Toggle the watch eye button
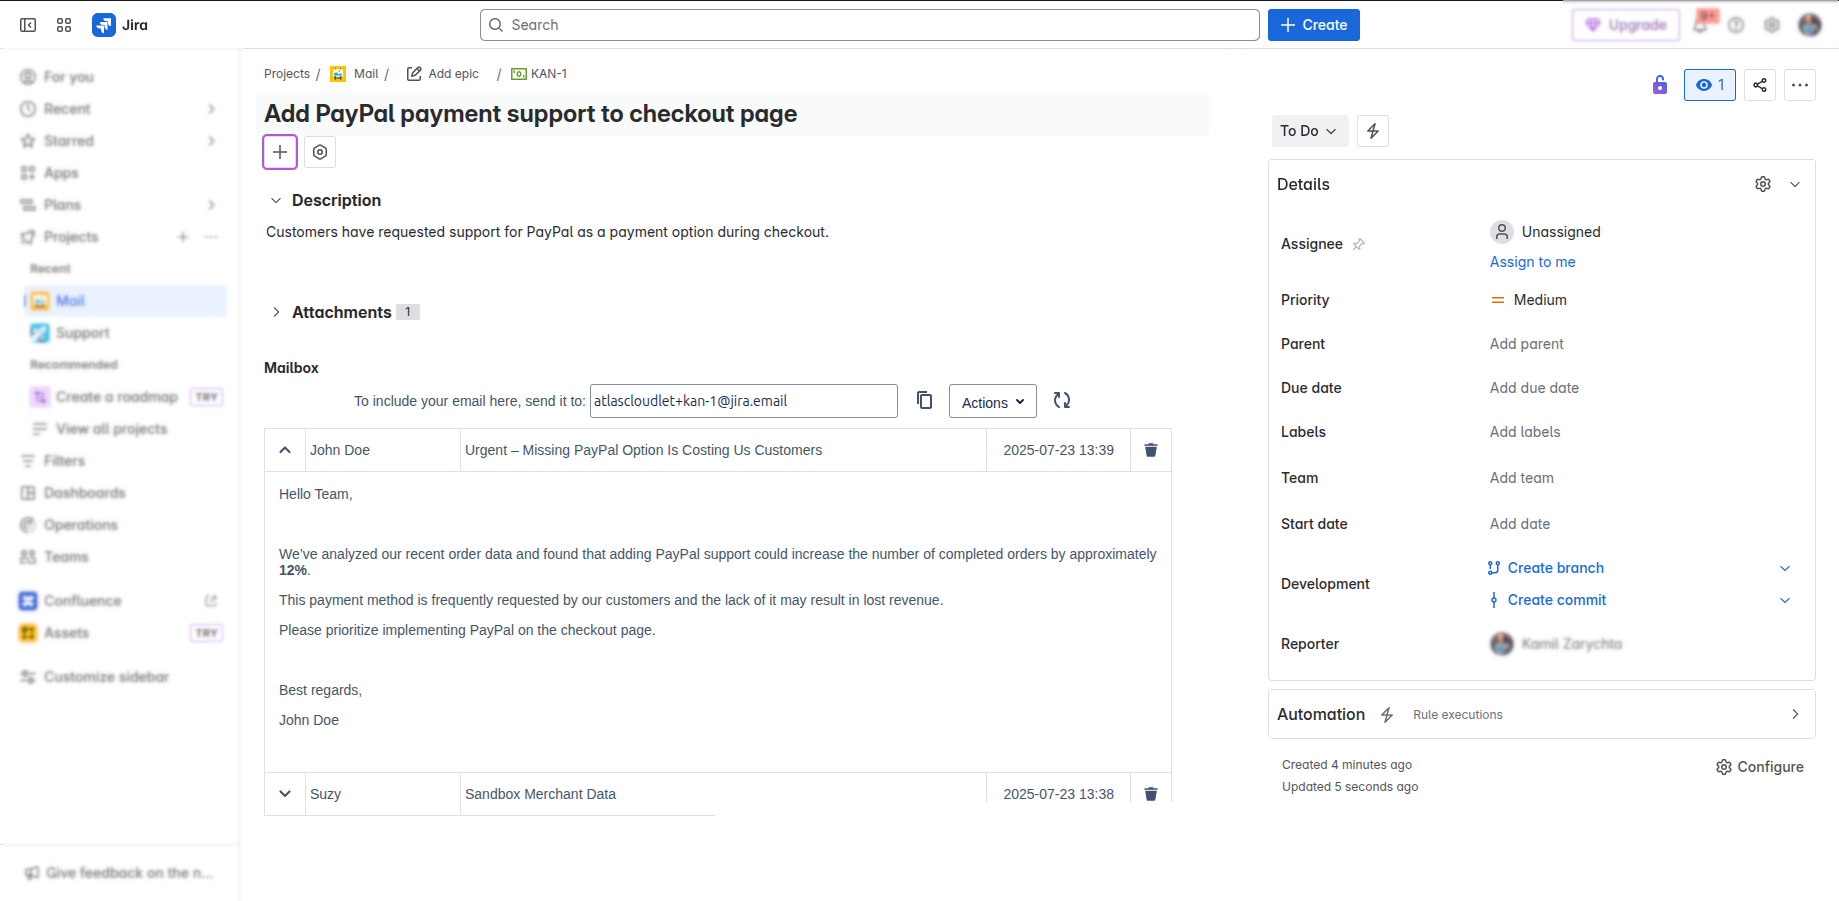The height and width of the screenshot is (901, 1839). click(1710, 85)
